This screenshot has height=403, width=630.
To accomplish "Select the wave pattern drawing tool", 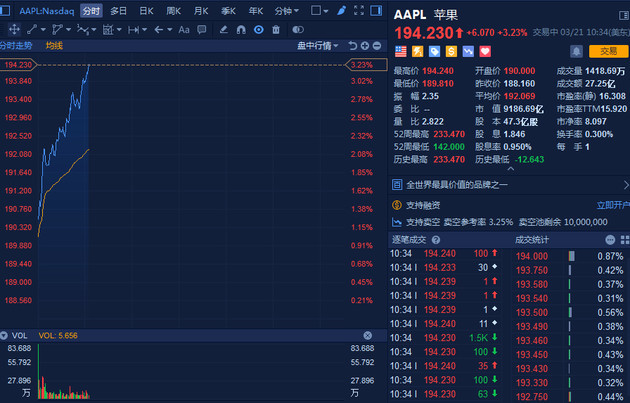I will (83, 29).
